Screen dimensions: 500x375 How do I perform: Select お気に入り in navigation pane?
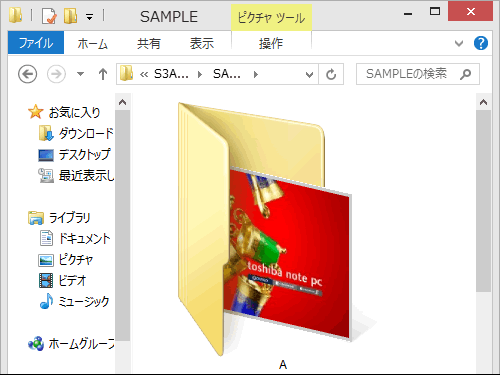click(74, 112)
